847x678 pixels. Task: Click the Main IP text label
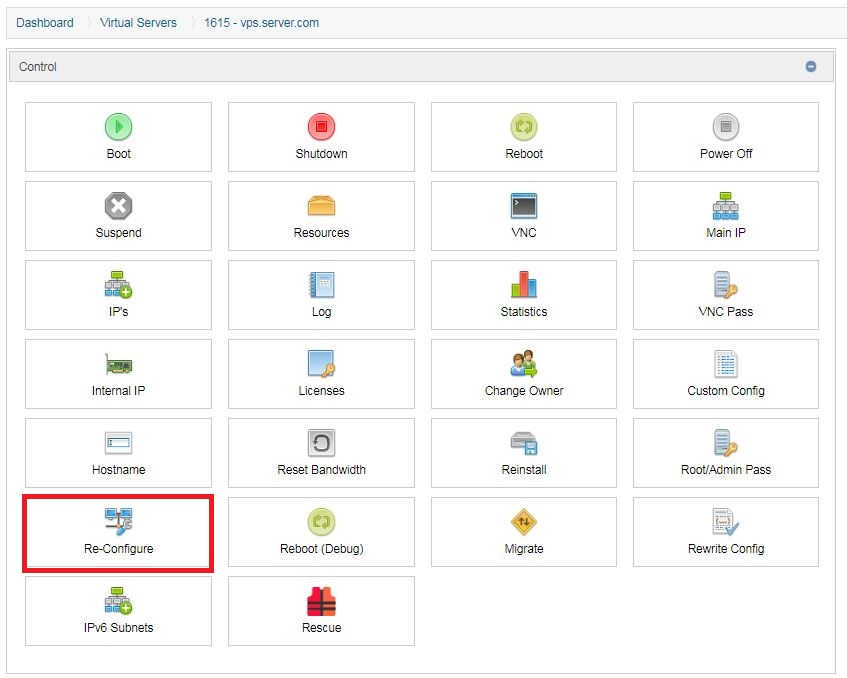click(726, 232)
